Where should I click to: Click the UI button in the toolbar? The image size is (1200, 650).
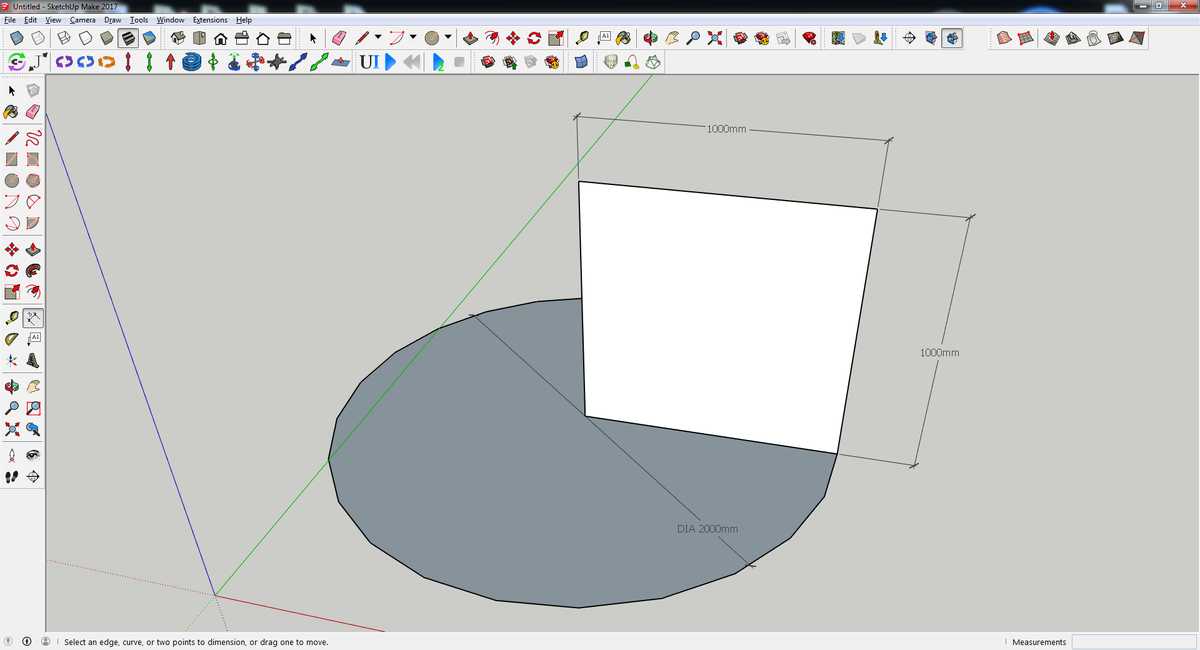(369, 62)
